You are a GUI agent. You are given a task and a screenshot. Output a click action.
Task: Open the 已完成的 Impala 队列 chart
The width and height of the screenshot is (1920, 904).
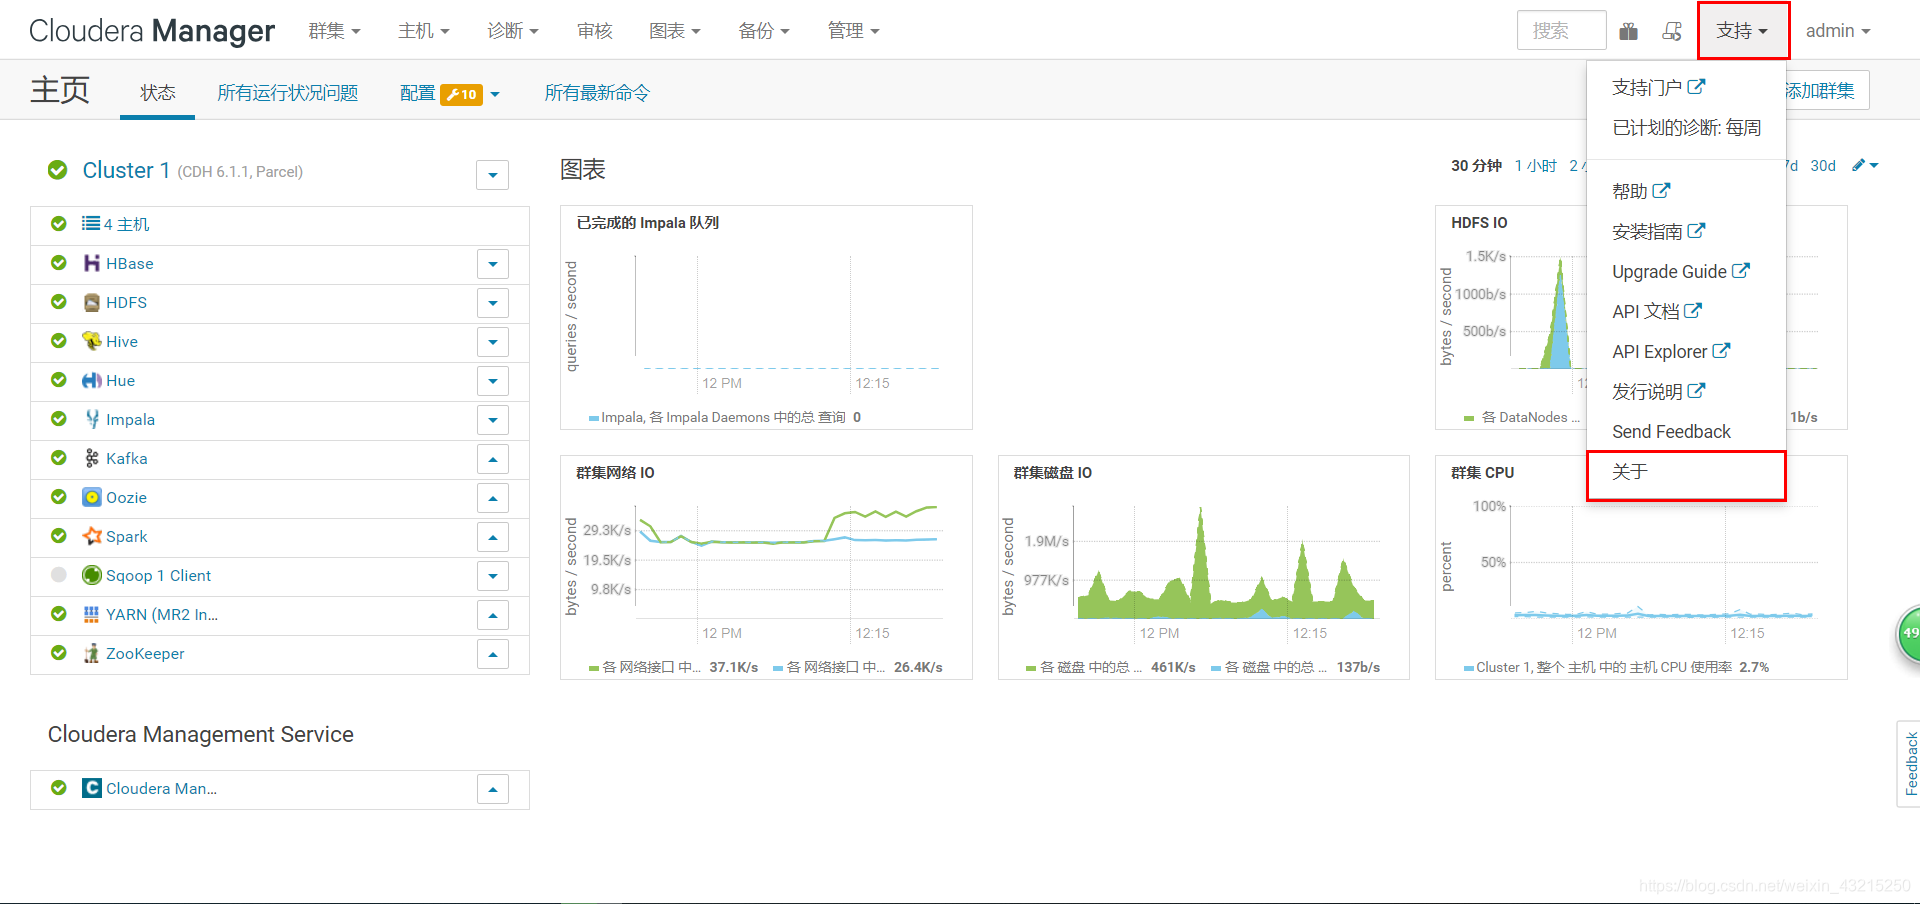(766, 317)
